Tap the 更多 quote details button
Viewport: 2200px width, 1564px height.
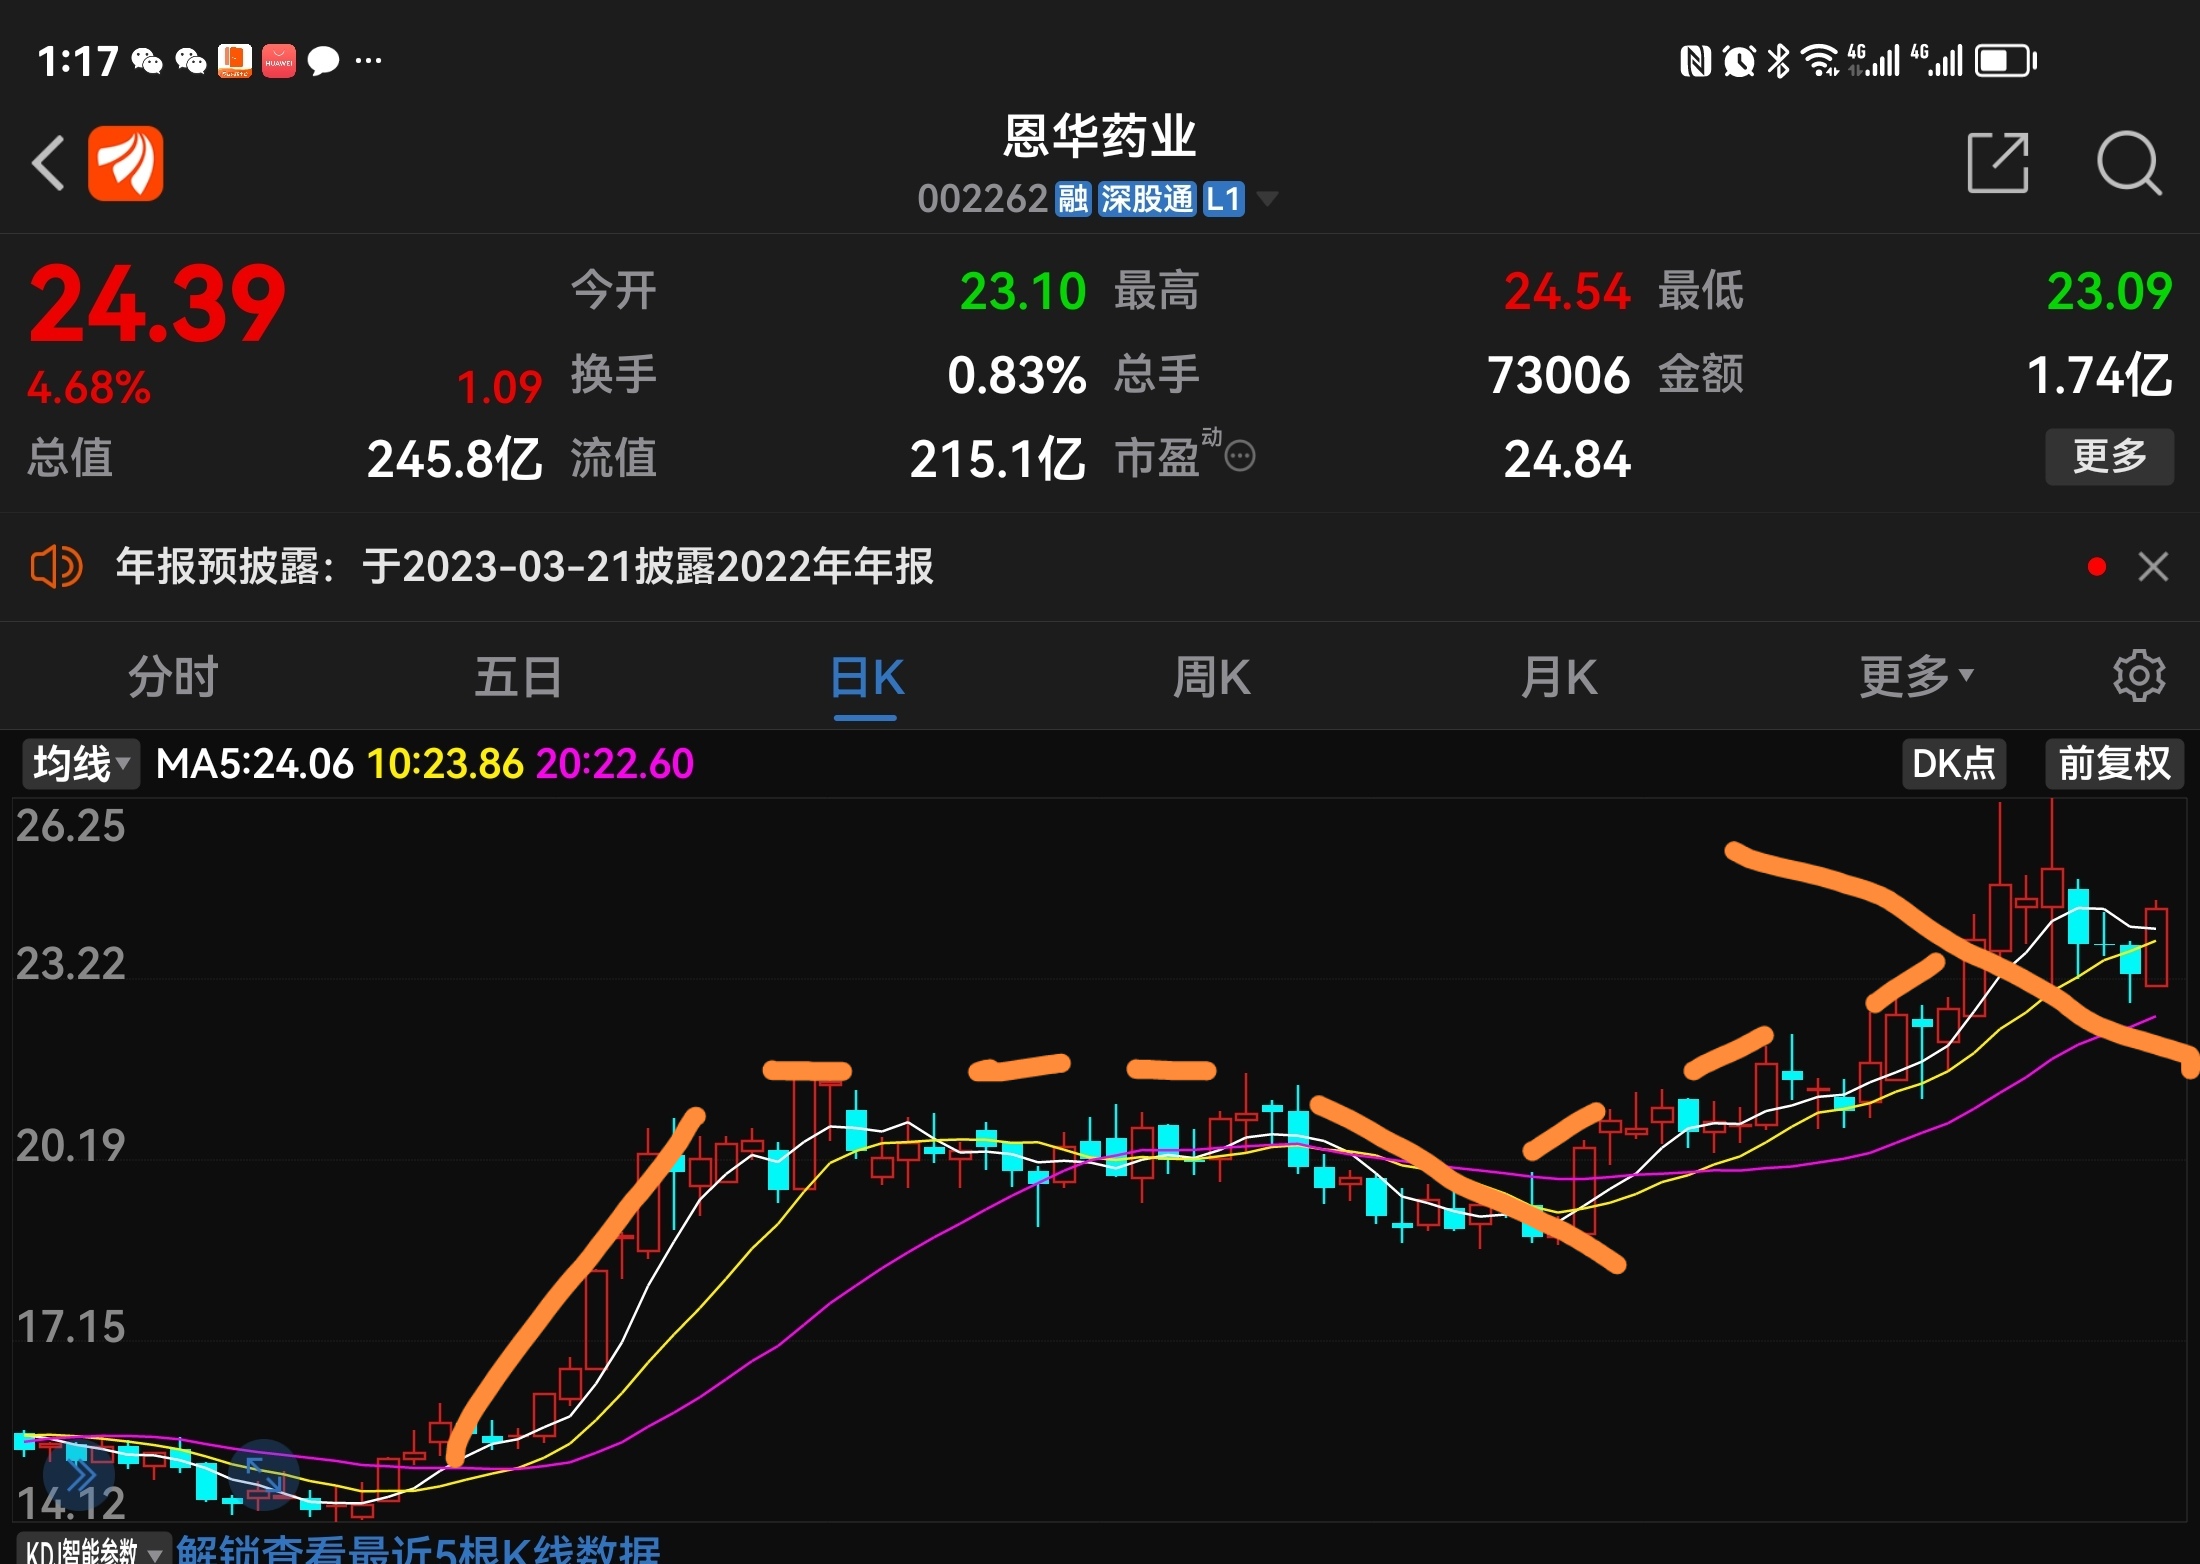(x=2110, y=457)
